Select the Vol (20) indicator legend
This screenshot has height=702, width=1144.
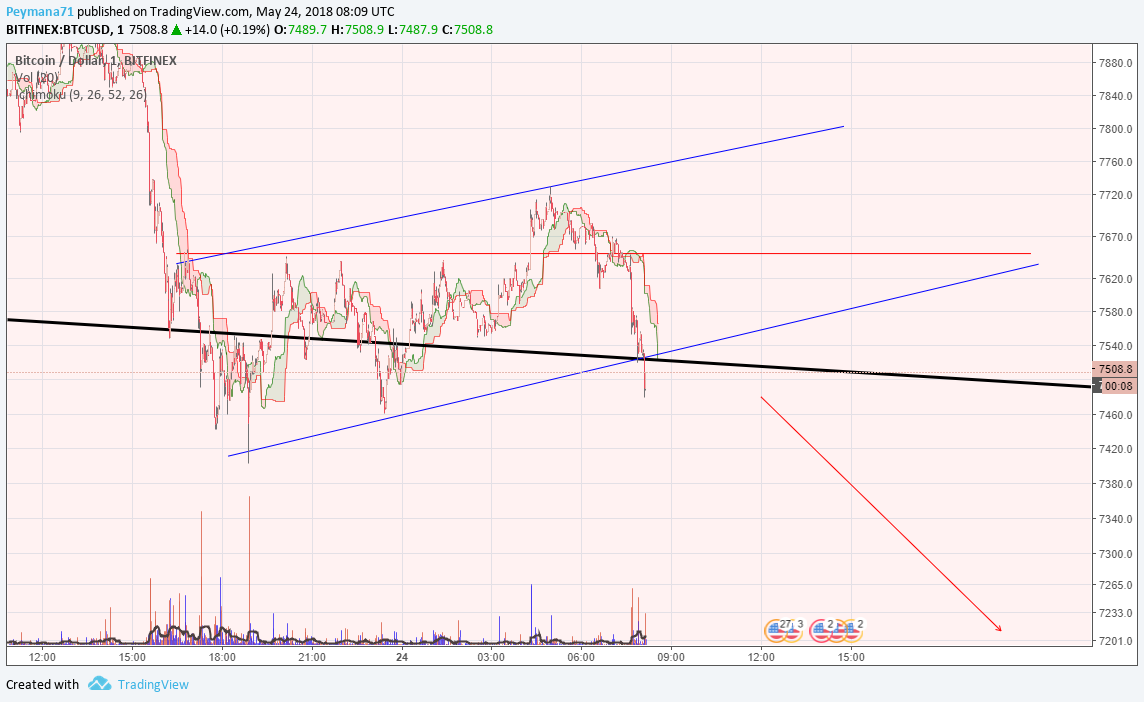point(36,77)
